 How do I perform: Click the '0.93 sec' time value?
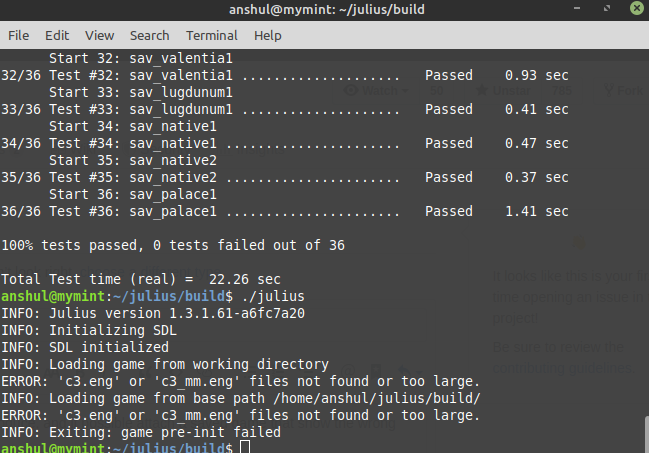tap(537, 75)
